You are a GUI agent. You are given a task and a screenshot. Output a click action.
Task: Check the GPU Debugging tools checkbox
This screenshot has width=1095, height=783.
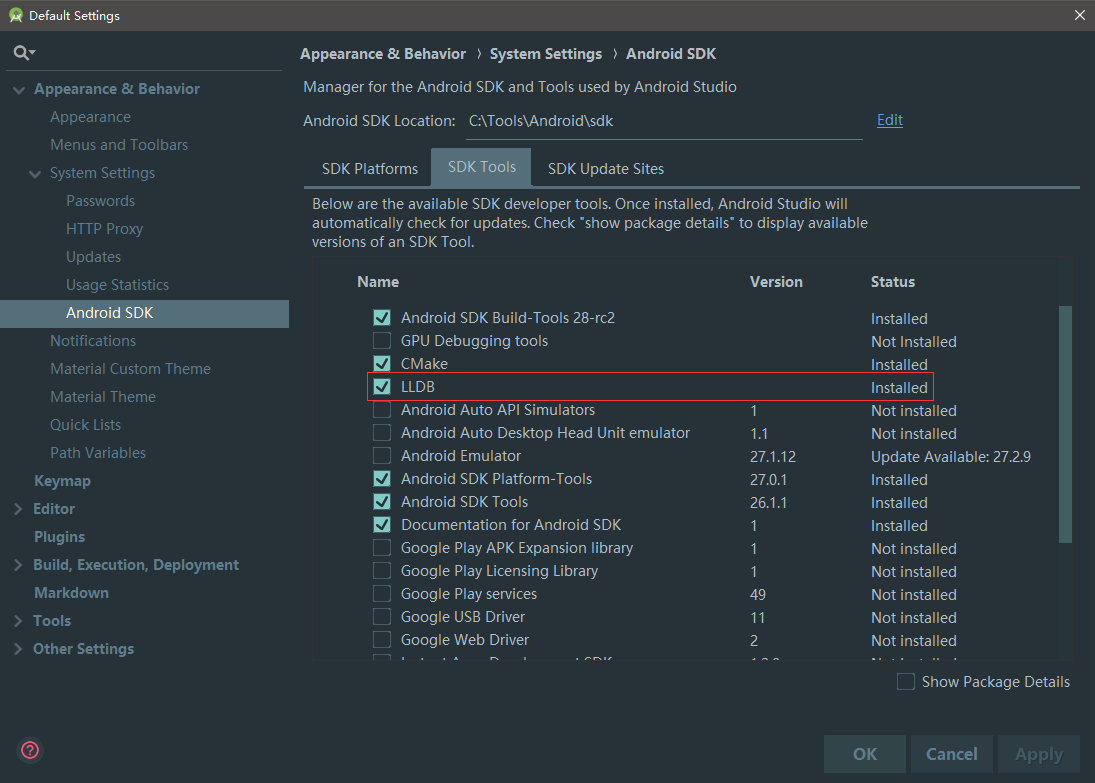pyautogui.click(x=382, y=341)
